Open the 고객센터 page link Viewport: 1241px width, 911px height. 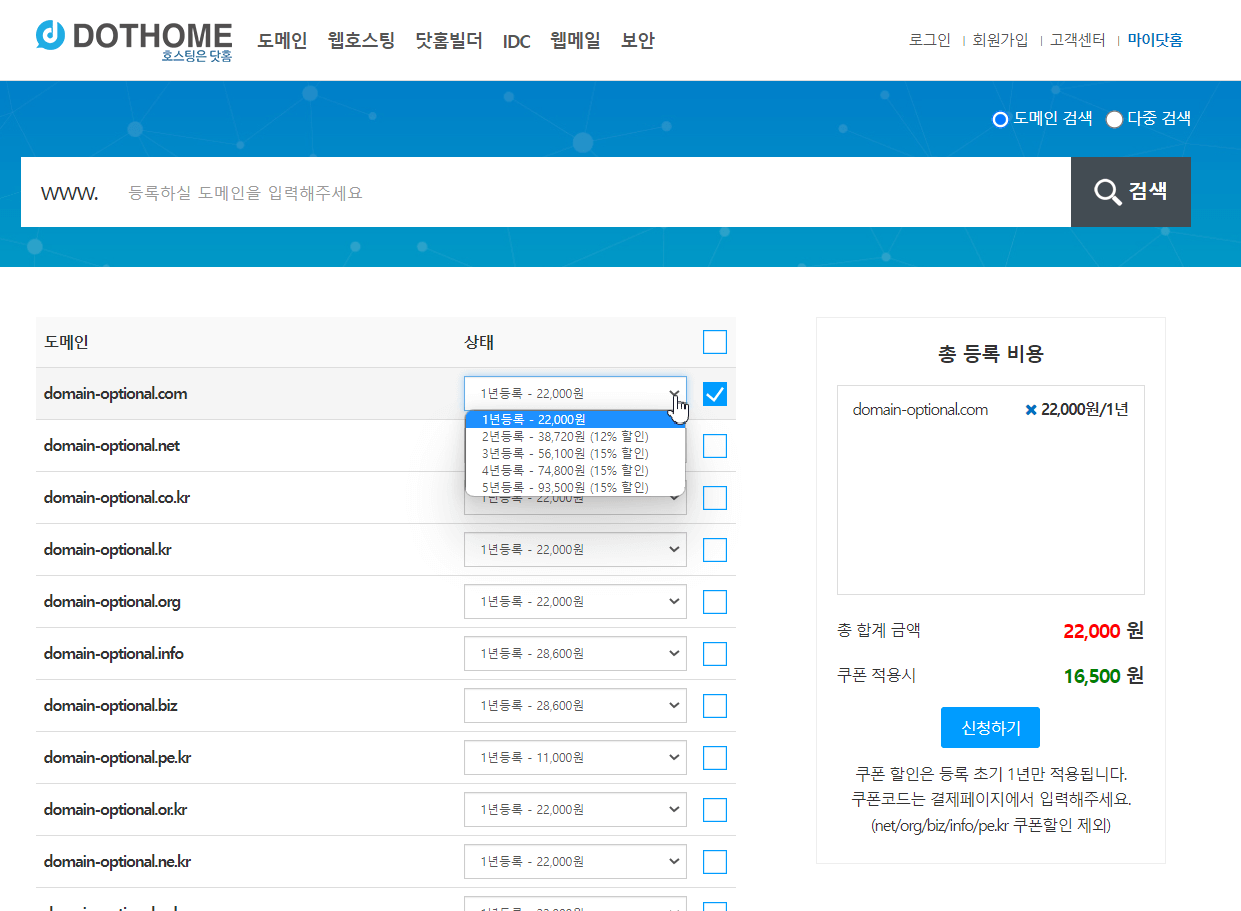(1078, 40)
